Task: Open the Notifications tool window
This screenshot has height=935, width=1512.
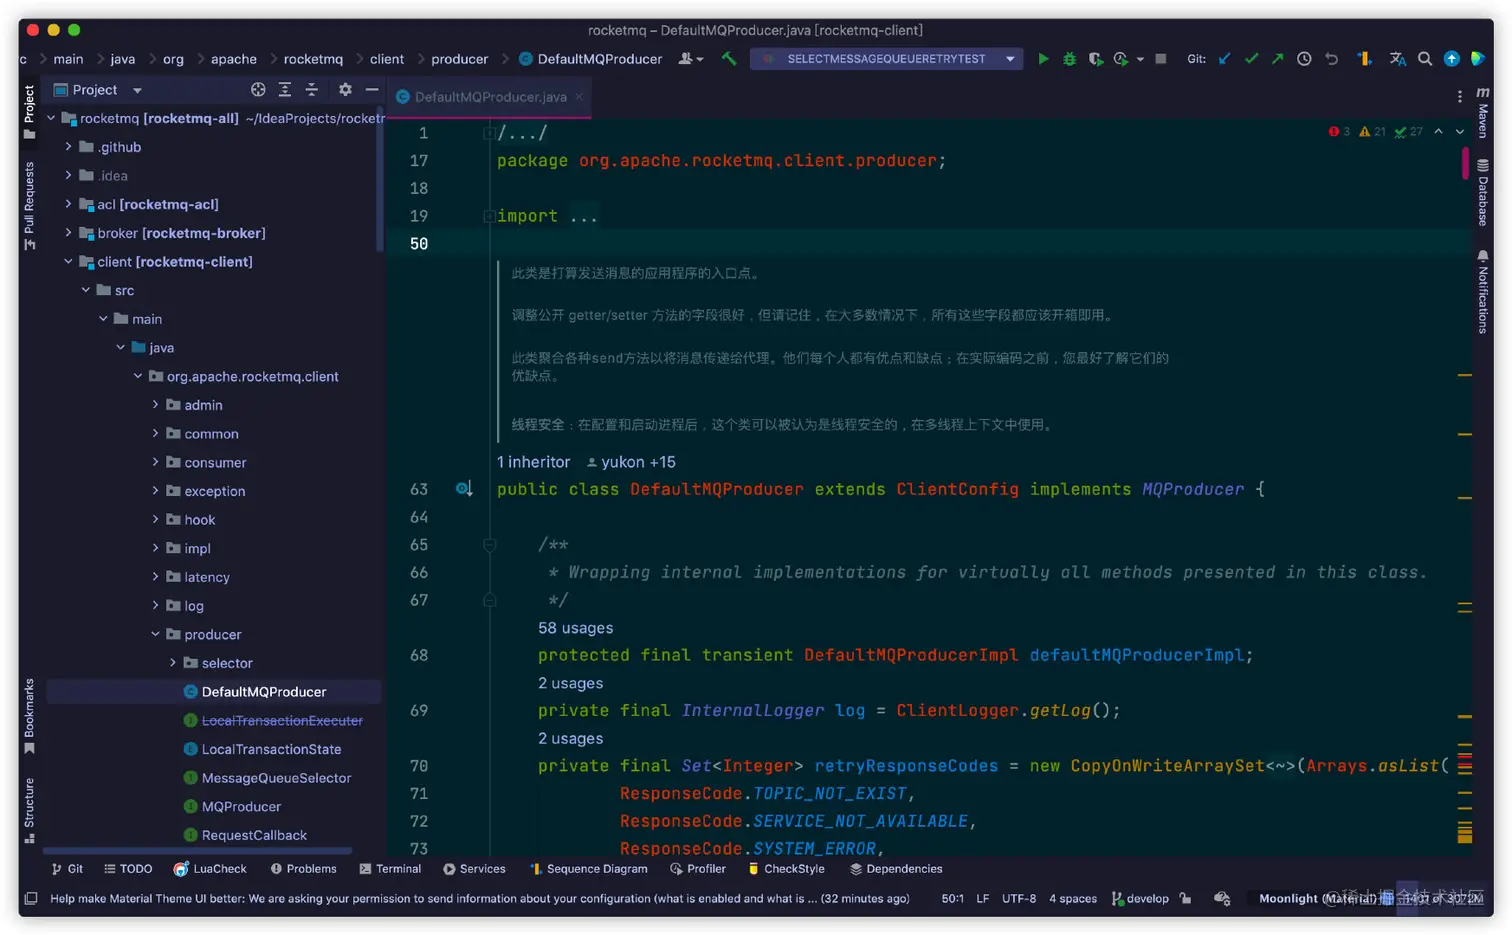Action: (x=1483, y=291)
